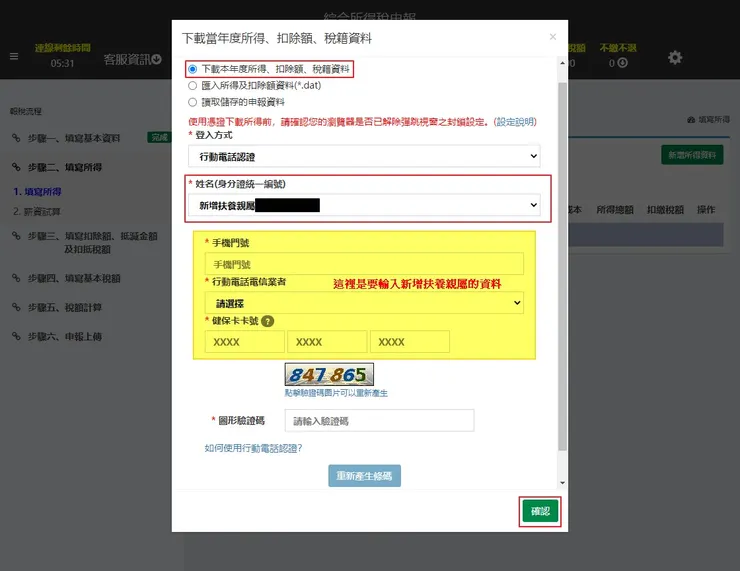The height and width of the screenshot is (571, 740).
Task: Click the link icon beside 步驟二、填寫所得
Action: point(16,167)
